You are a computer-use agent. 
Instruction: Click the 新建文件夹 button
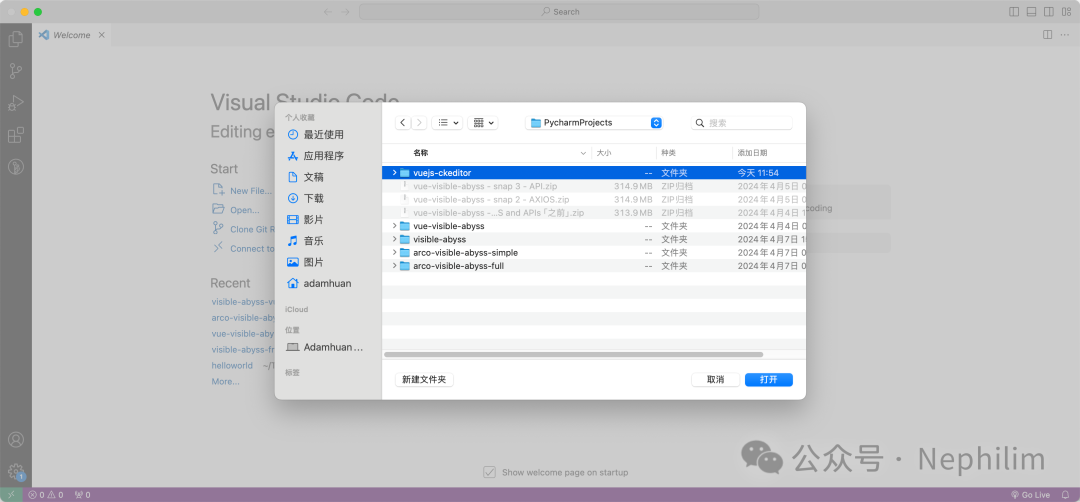[x=424, y=379]
